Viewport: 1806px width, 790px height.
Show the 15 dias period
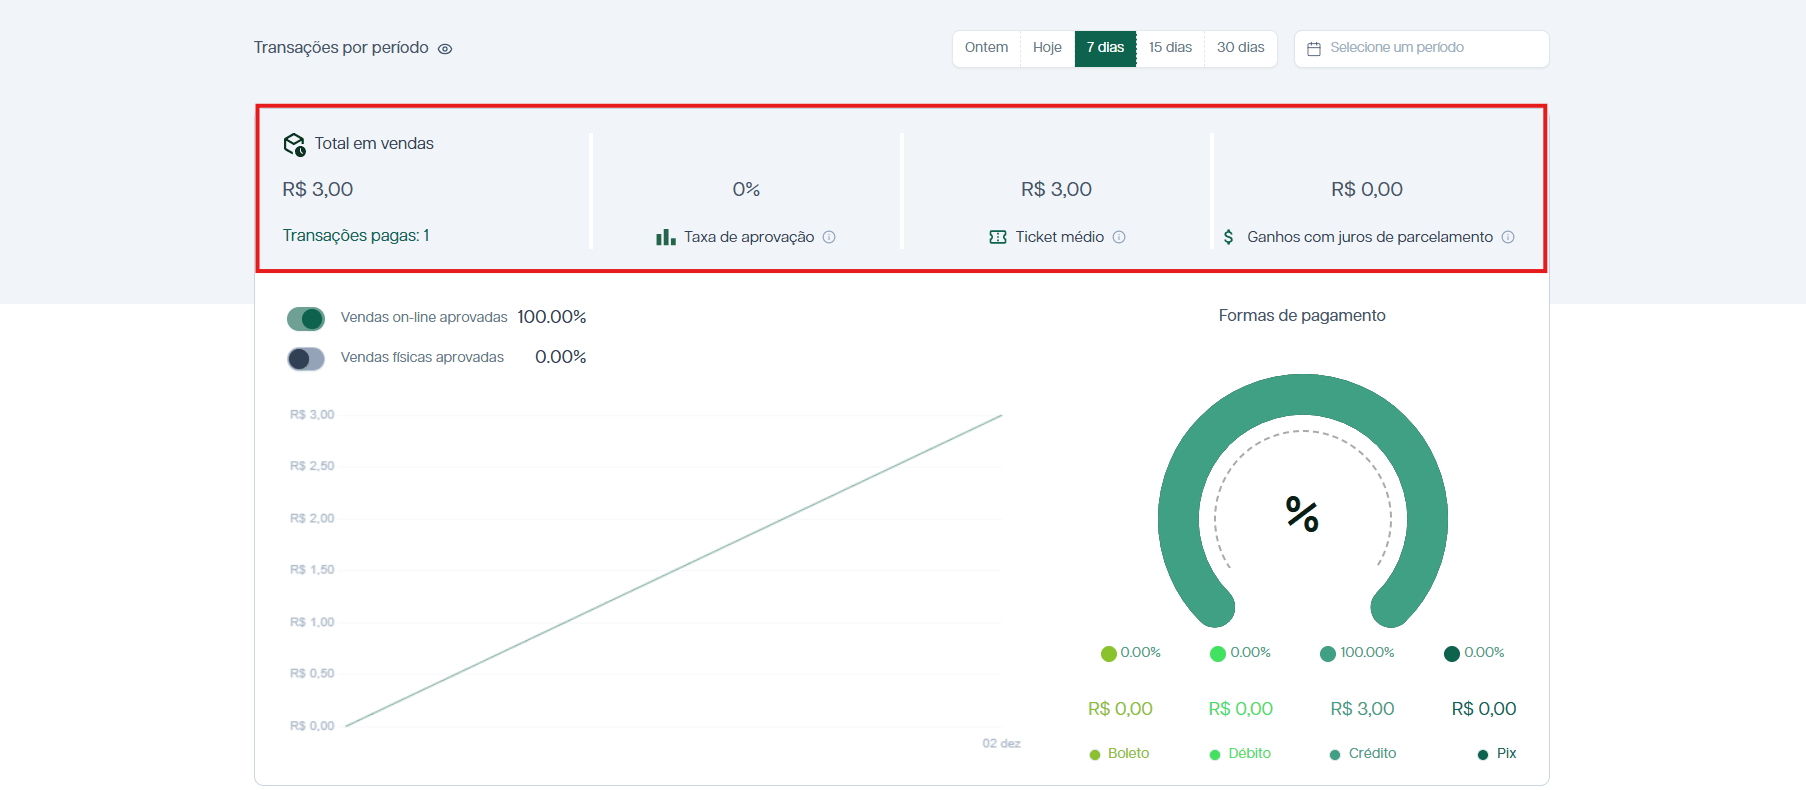pyautogui.click(x=1170, y=48)
